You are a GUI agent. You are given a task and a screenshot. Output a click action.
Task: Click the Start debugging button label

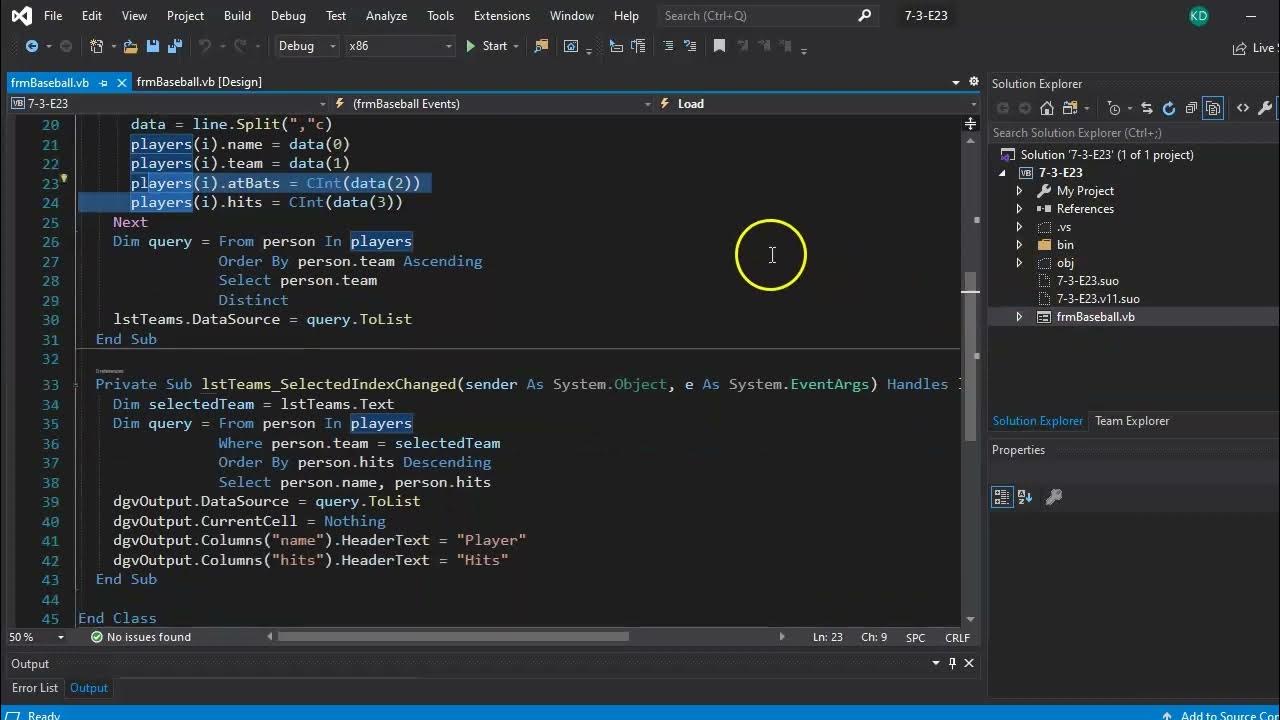pos(495,46)
